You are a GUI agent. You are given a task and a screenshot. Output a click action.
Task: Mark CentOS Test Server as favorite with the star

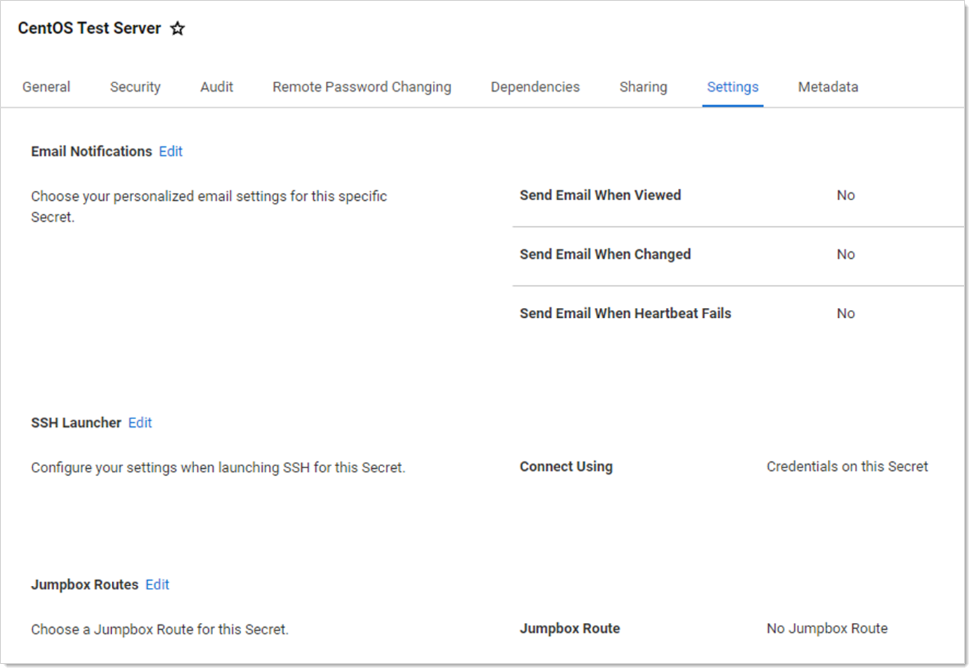point(178,29)
